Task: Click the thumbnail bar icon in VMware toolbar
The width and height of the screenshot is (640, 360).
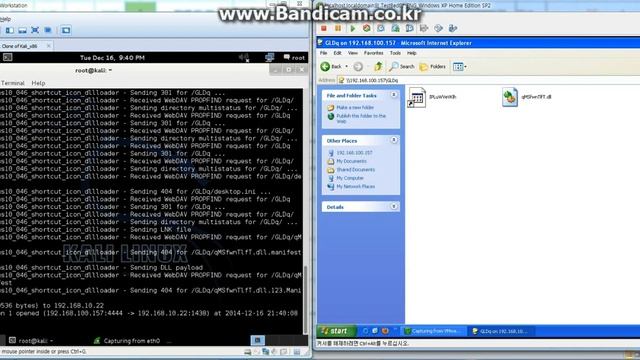Action: tap(22, 30)
